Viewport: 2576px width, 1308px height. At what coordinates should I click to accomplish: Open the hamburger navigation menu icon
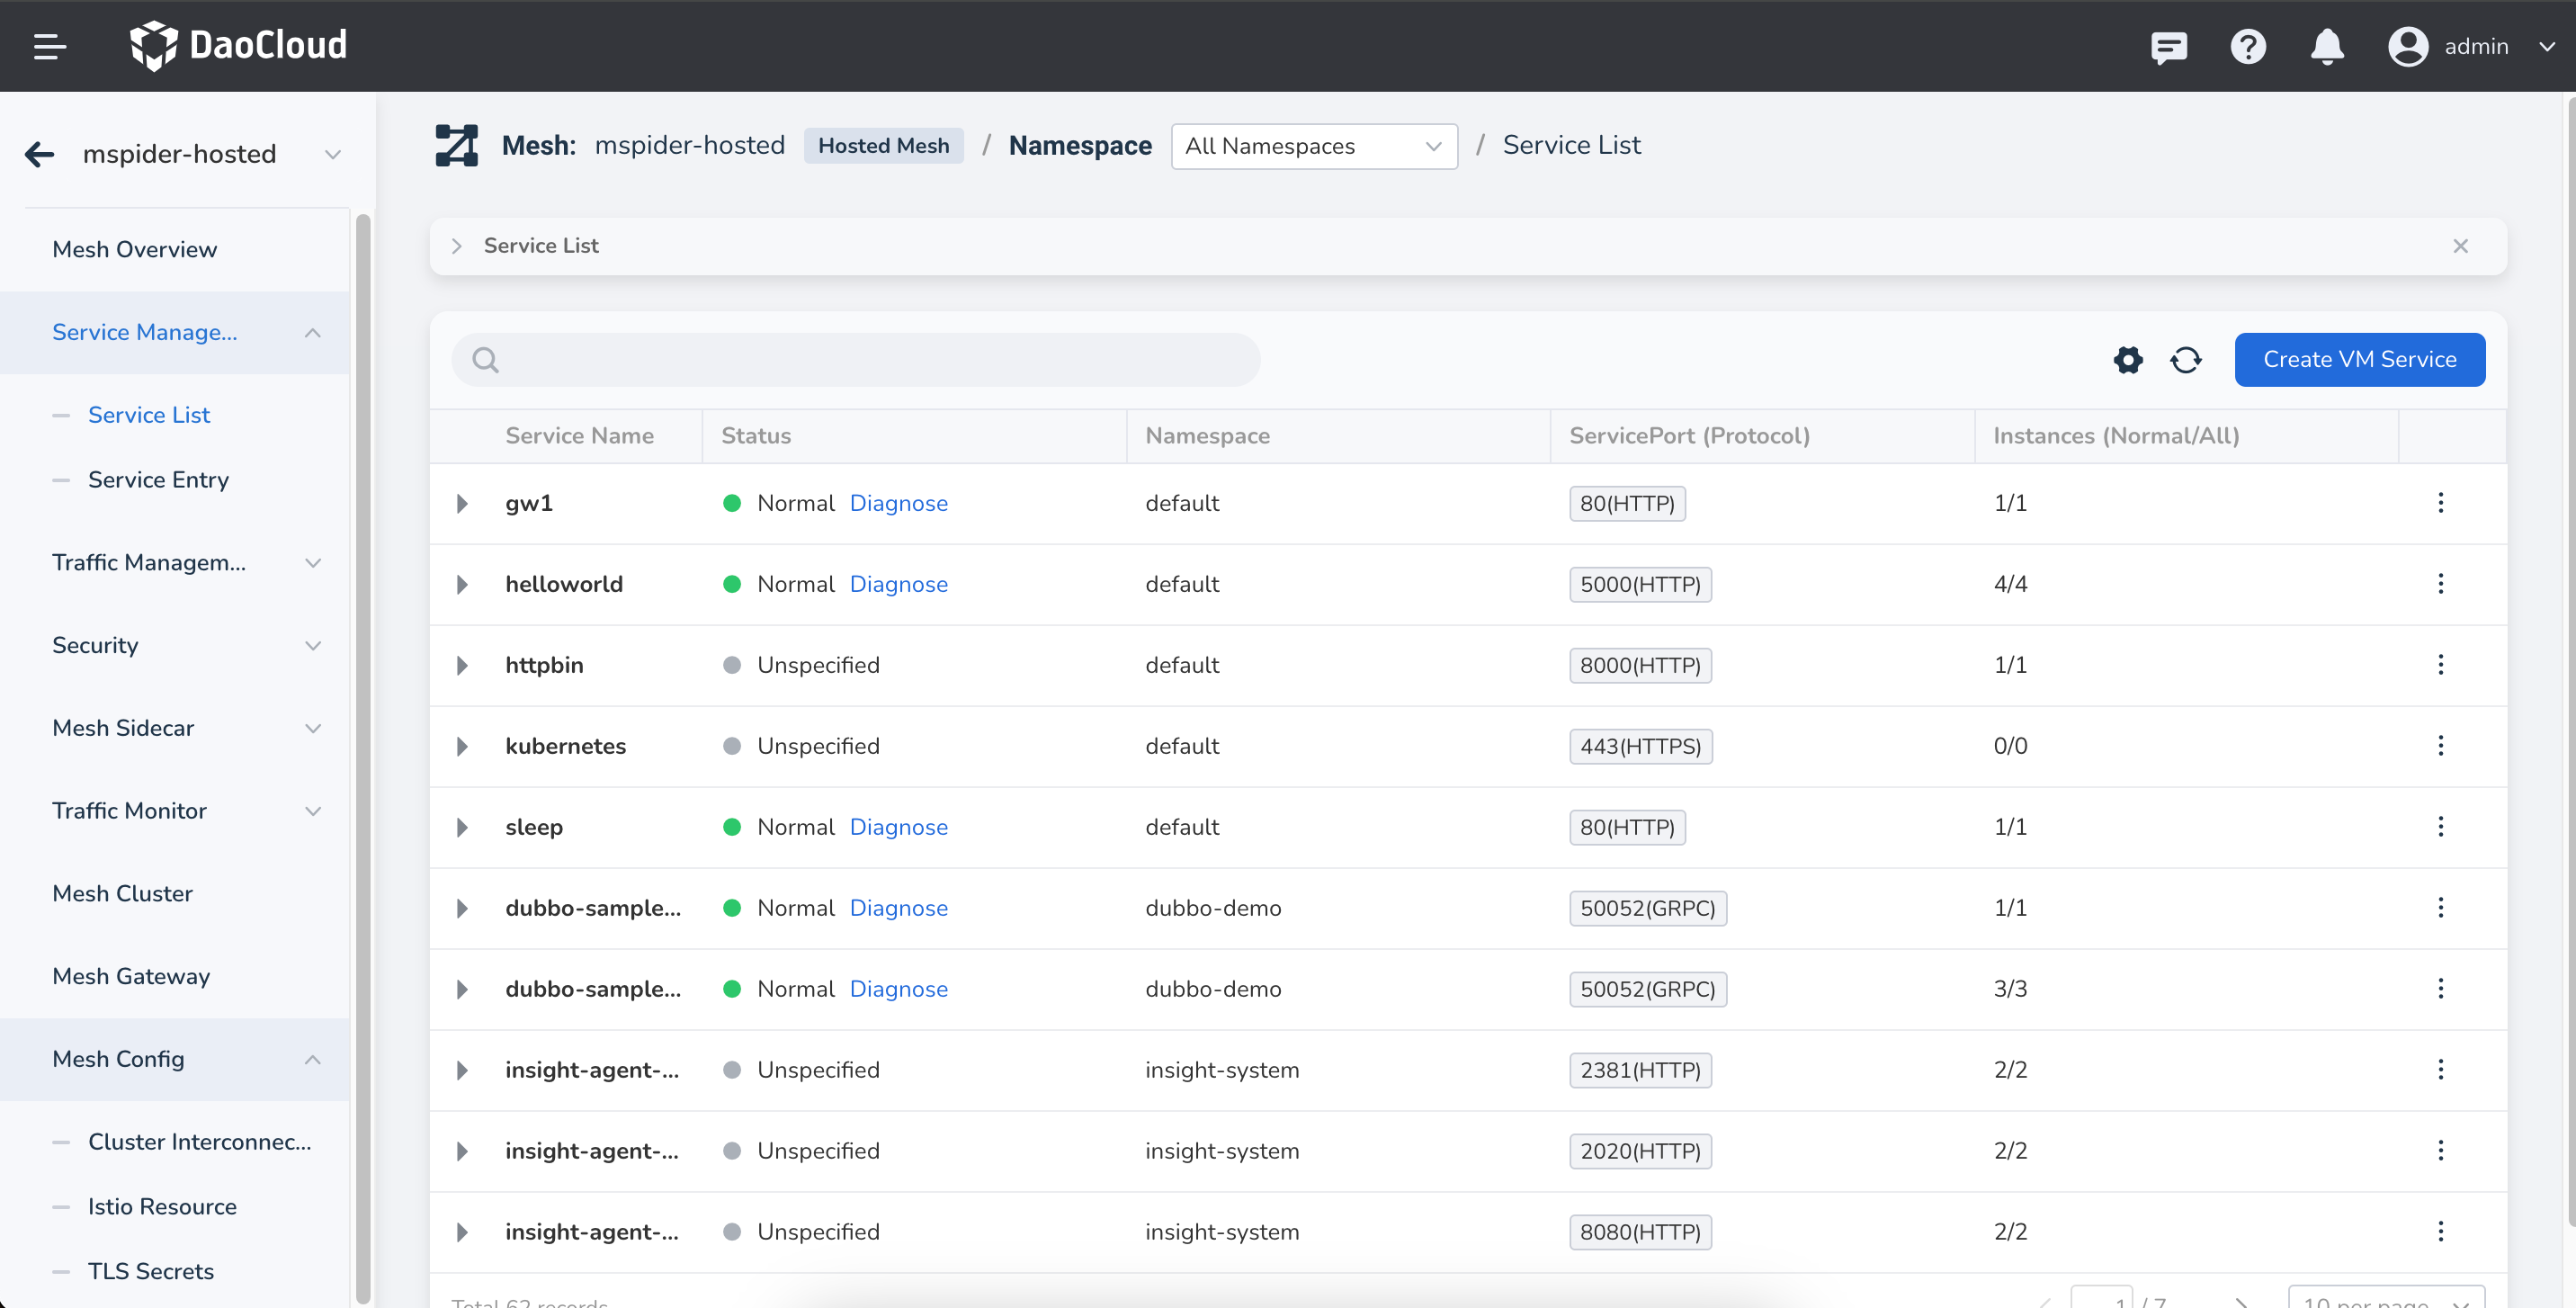pos(50,46)
